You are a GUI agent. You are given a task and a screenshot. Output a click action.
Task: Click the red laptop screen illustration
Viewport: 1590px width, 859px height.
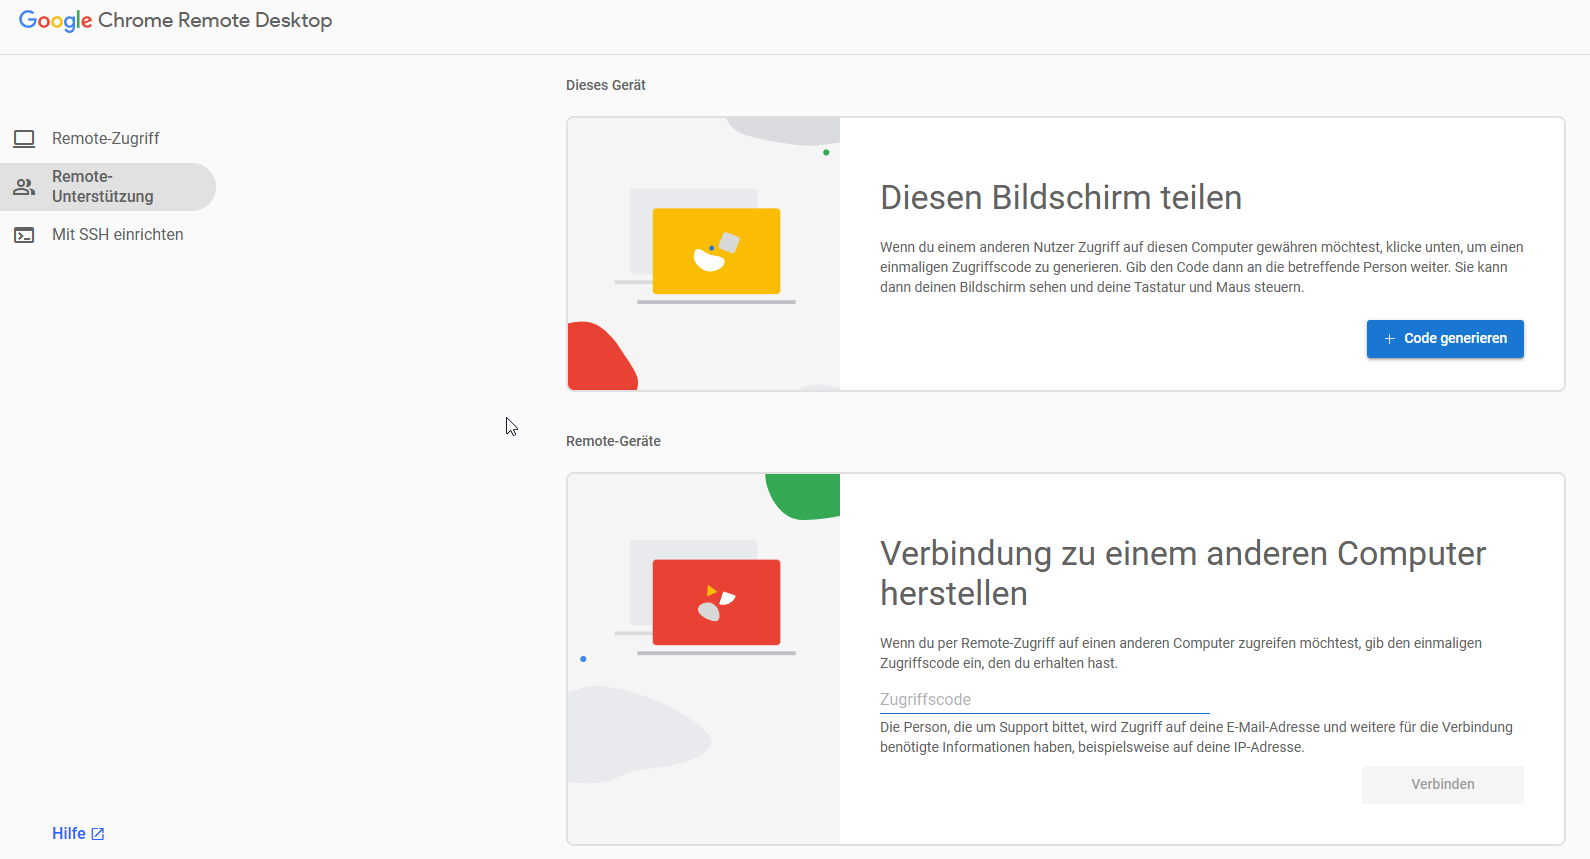(716, 602)
